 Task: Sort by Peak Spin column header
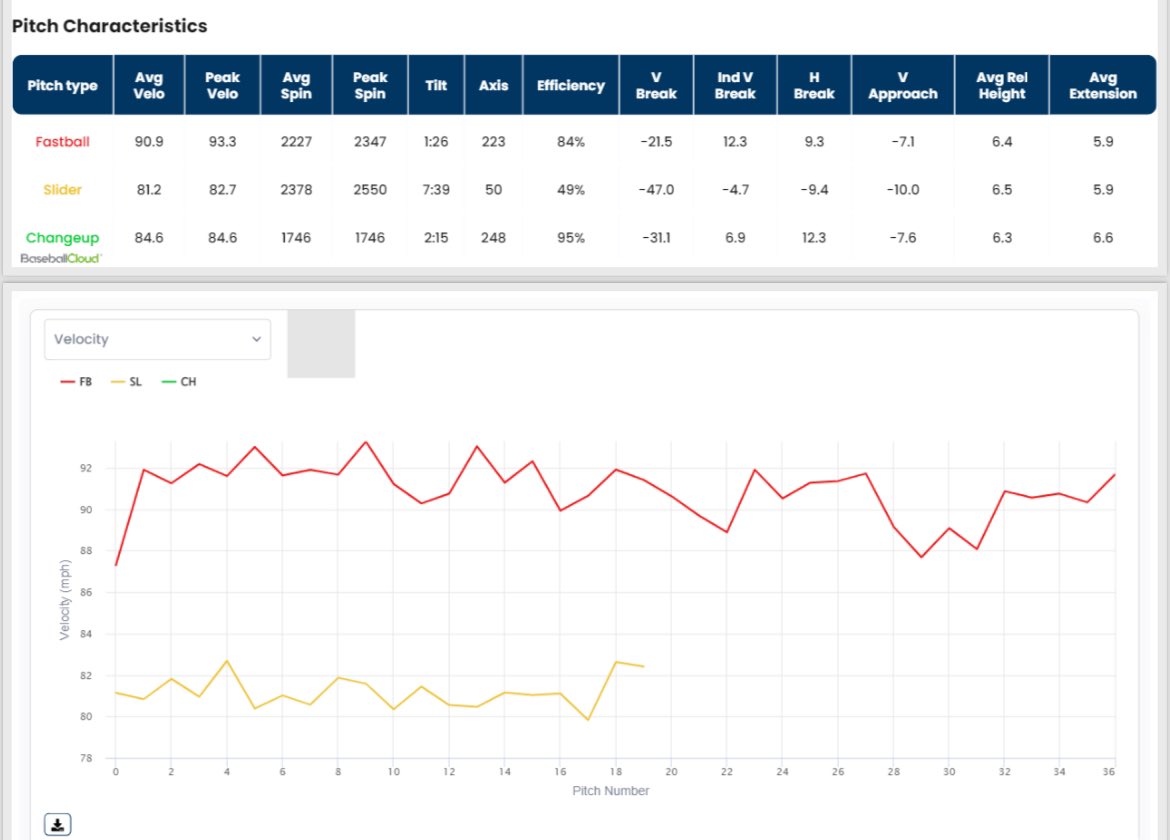pyautogui.click(x=370, y=85)
